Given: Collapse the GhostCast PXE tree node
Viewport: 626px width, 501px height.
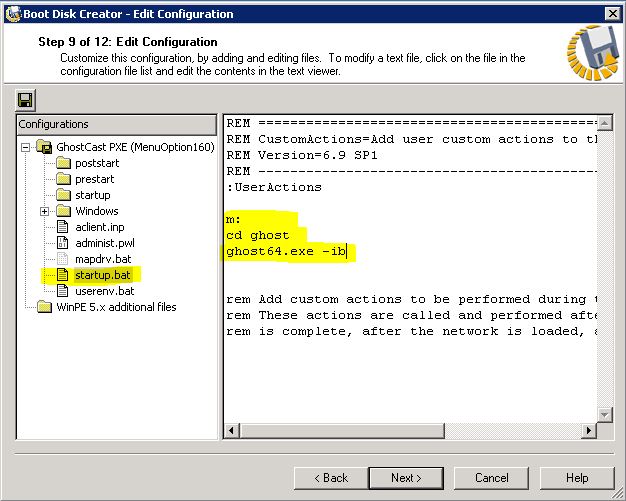Looking at the screenshot, I should click(25, 147).
